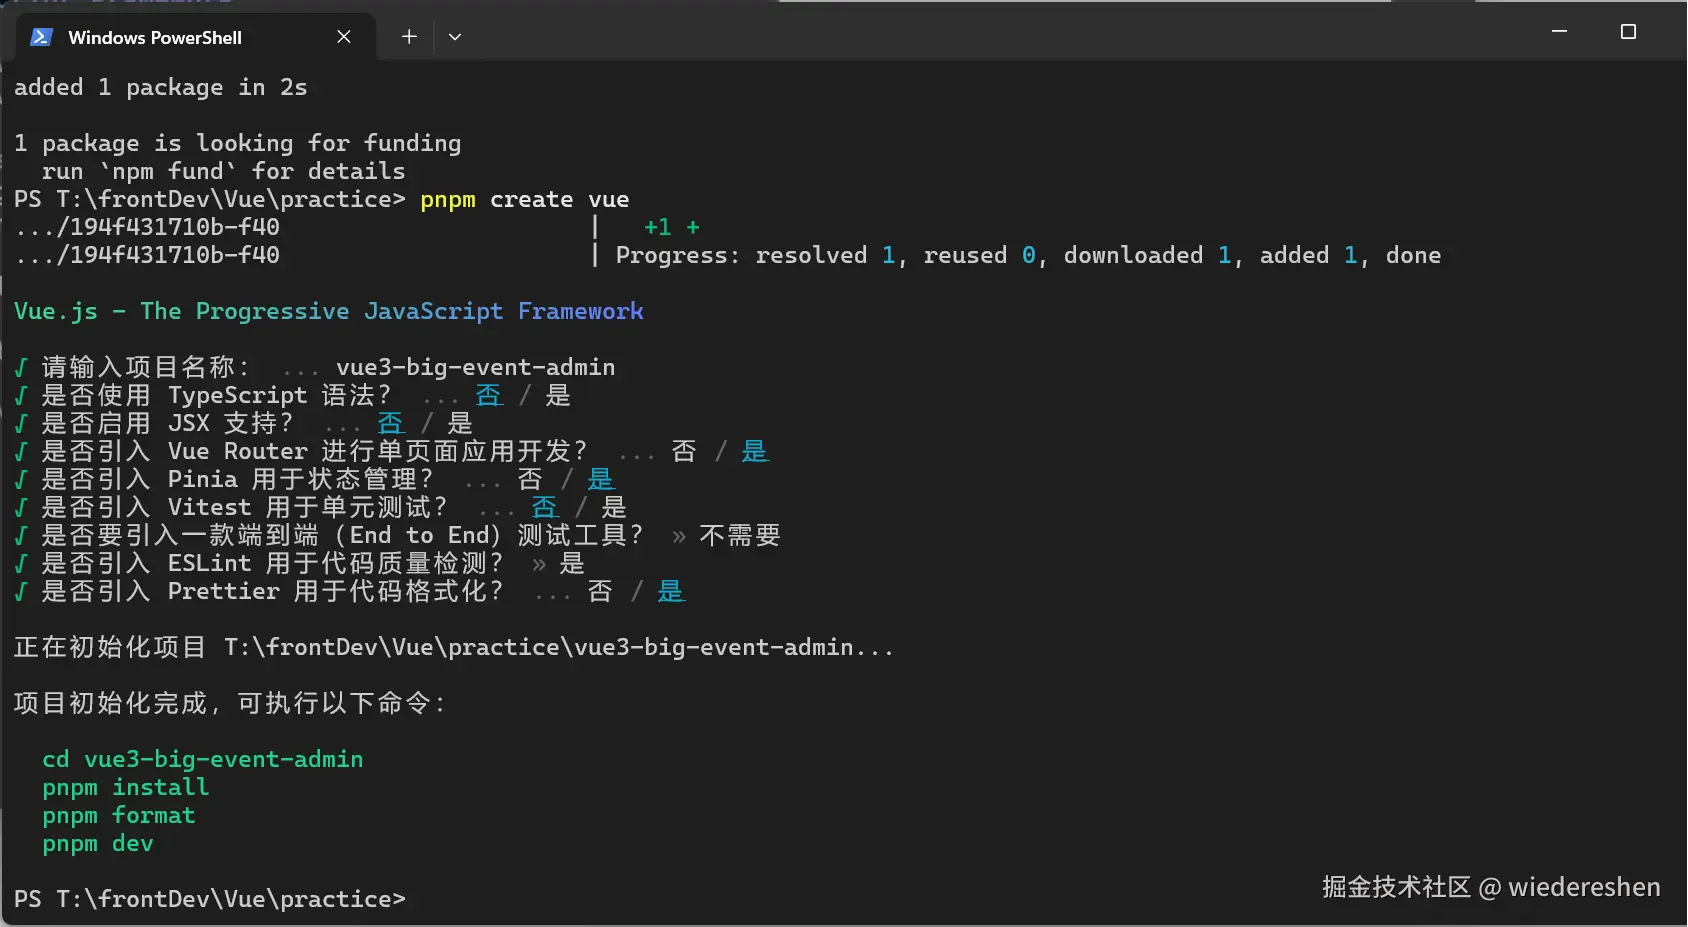Expand the new tab profile dropdown
This screenshot has width=1688, height=927.
point(455,37)
